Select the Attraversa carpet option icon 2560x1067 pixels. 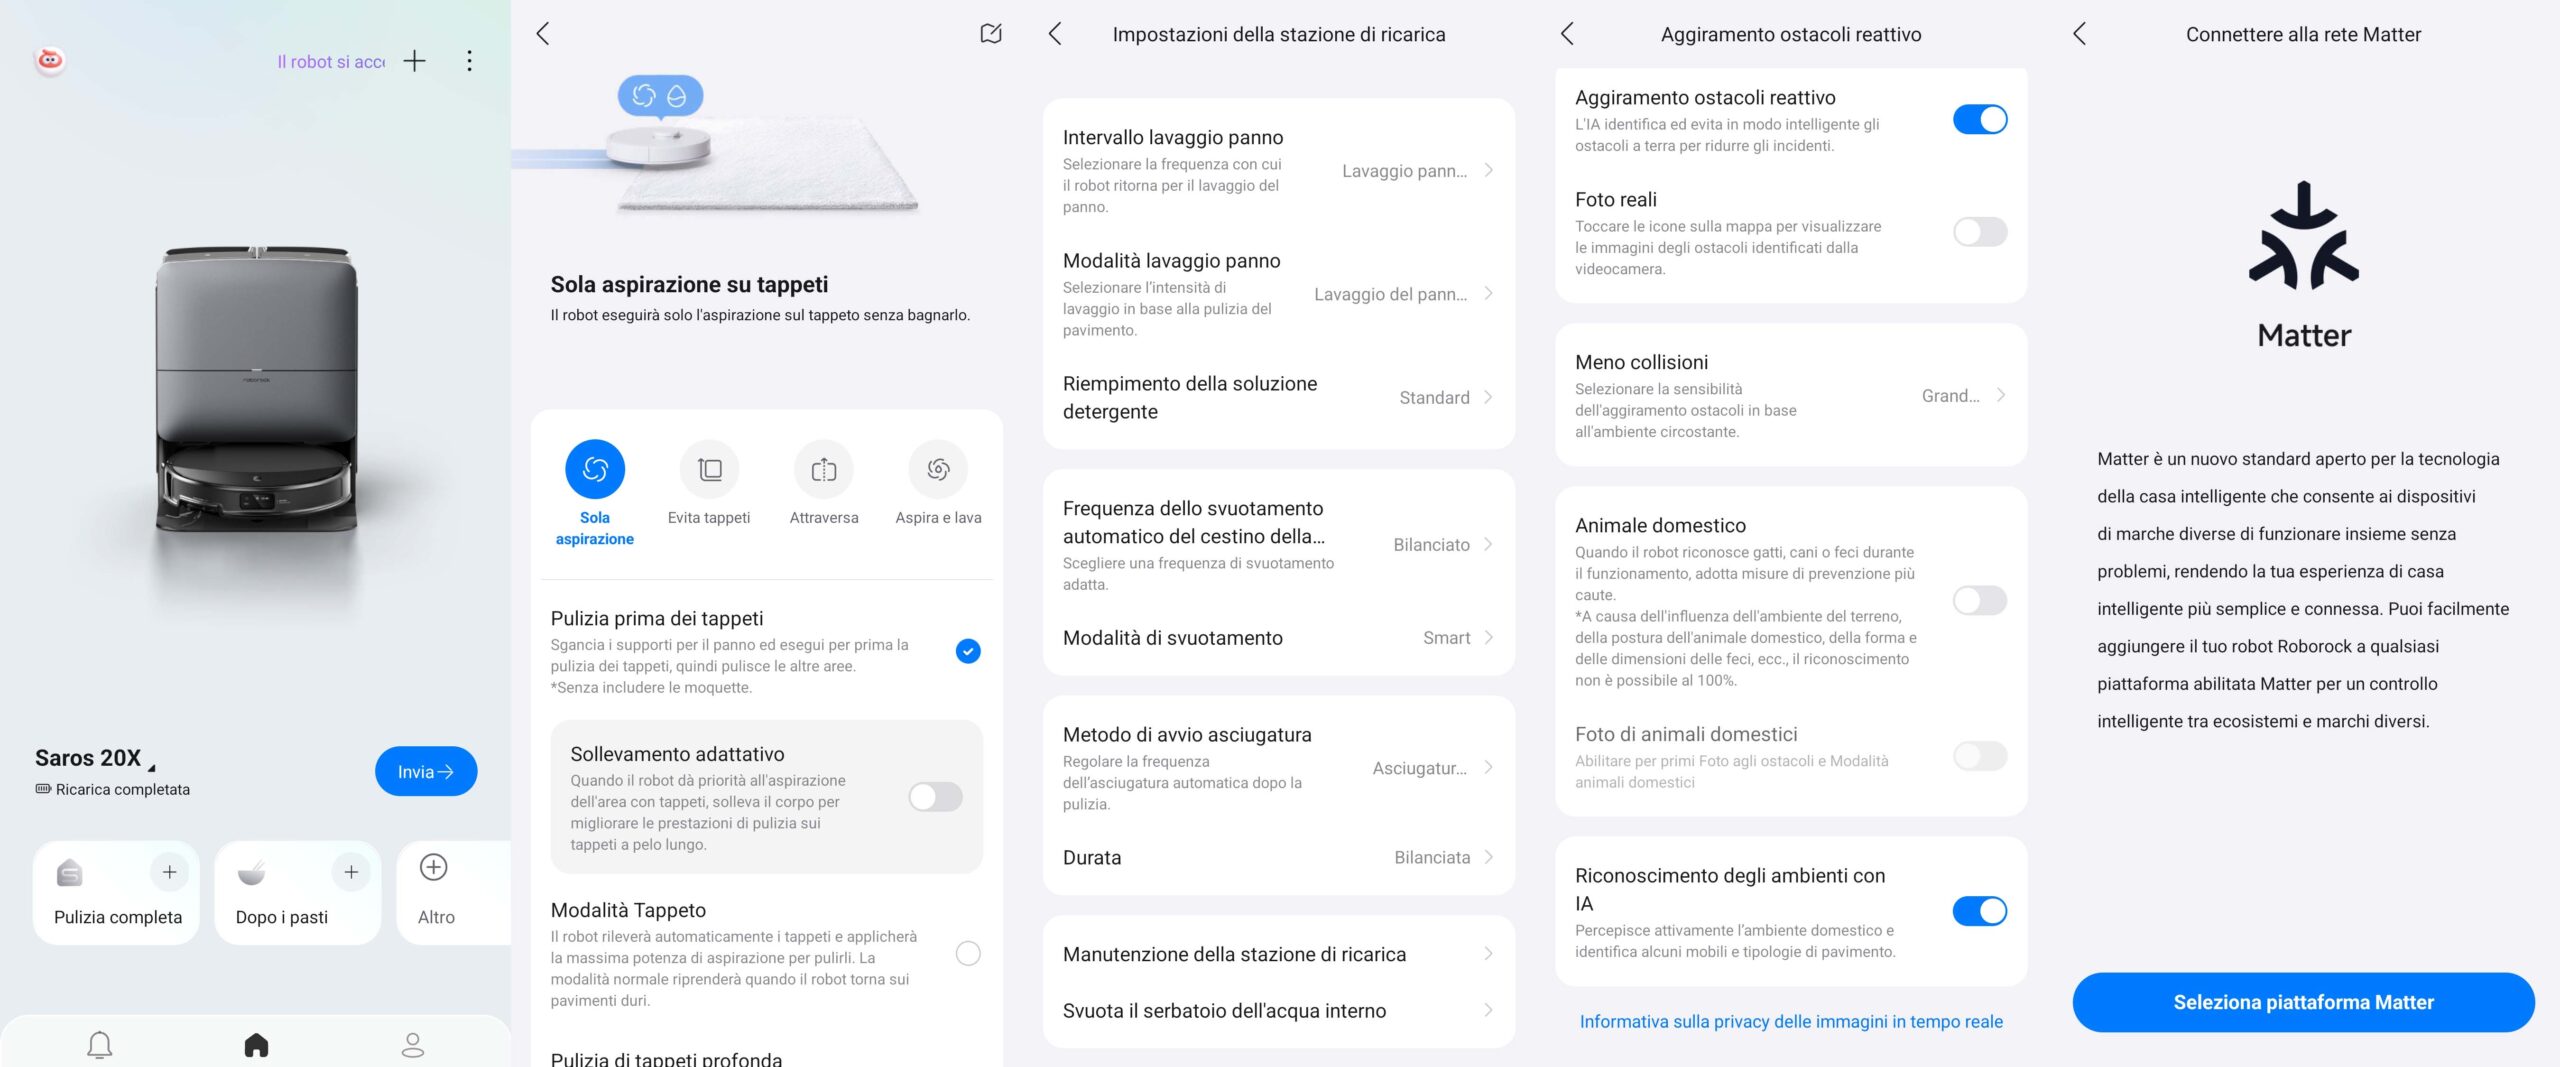pyautogui.click(x=823, y=469)
